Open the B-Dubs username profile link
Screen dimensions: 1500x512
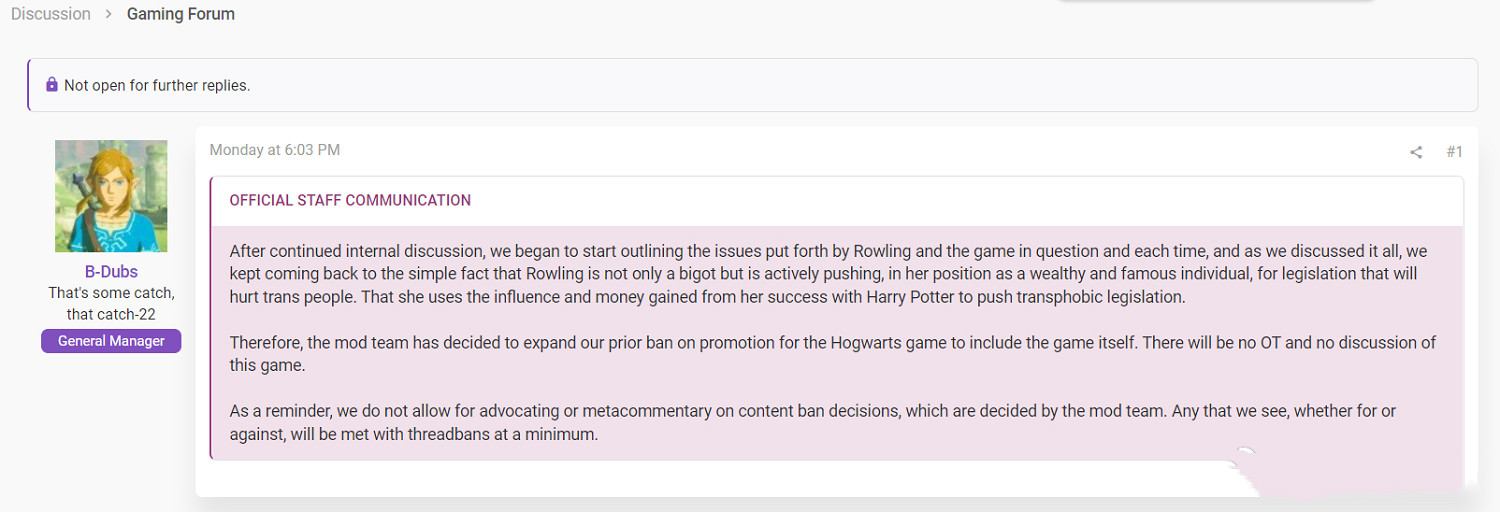tap(111, 272)
